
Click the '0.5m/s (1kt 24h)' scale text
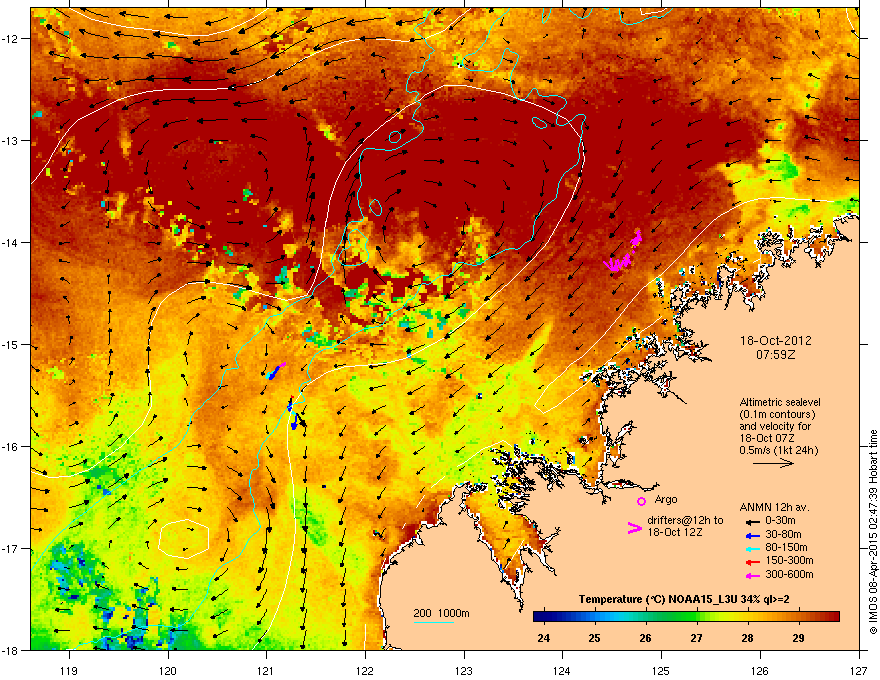click(778, 451)
